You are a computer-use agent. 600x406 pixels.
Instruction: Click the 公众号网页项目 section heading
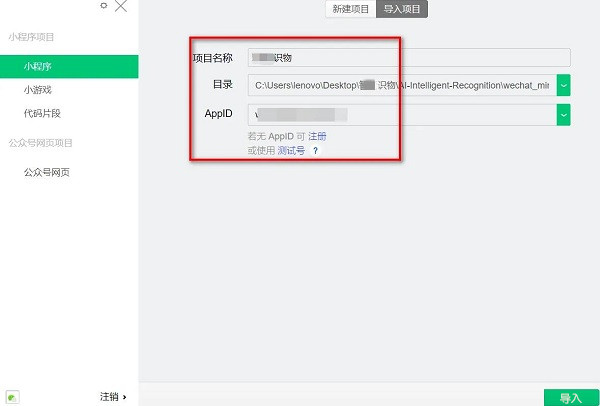click(41, 143)
